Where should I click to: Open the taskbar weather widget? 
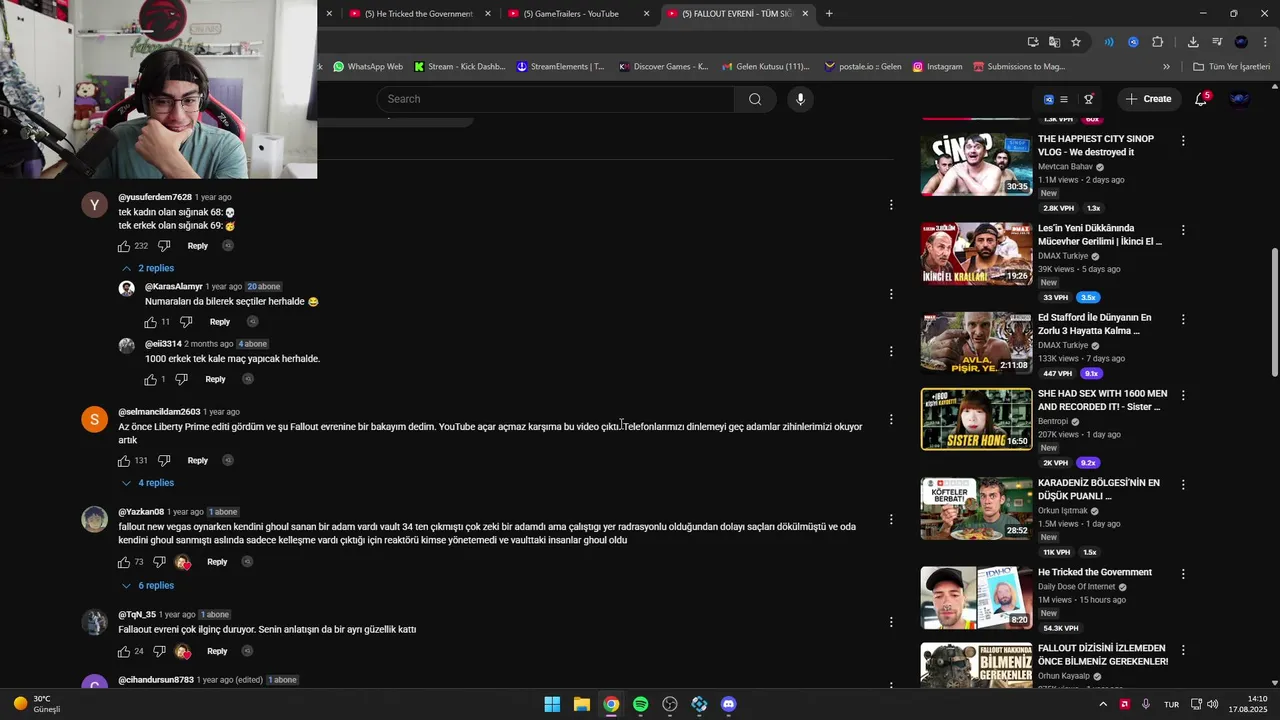pyautogui.click(x=38, y=704)
